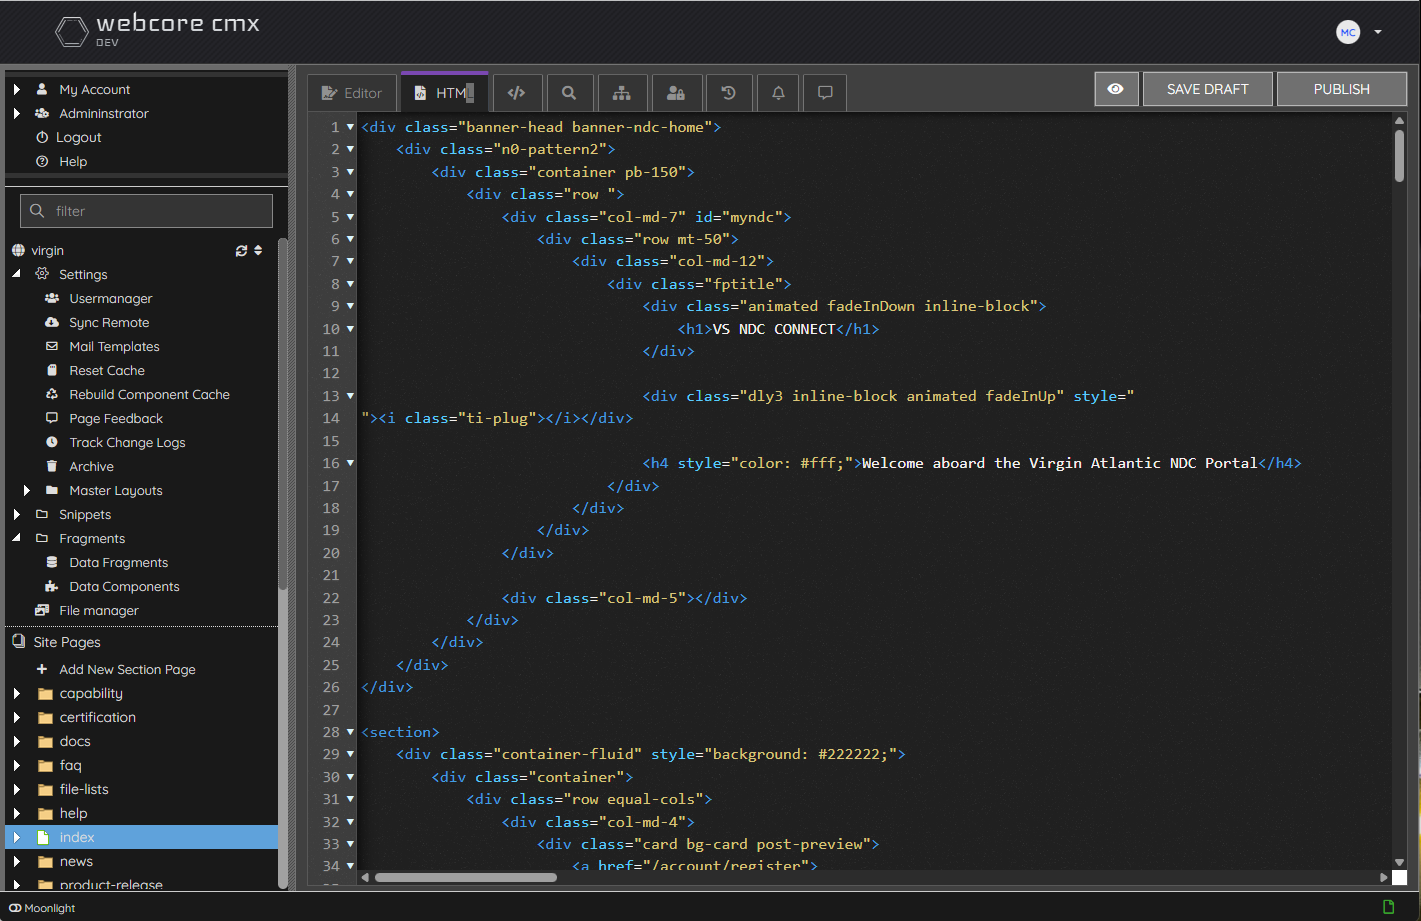
Task: Click the SAVE DRAFT button
Action: click(1207, 89)
